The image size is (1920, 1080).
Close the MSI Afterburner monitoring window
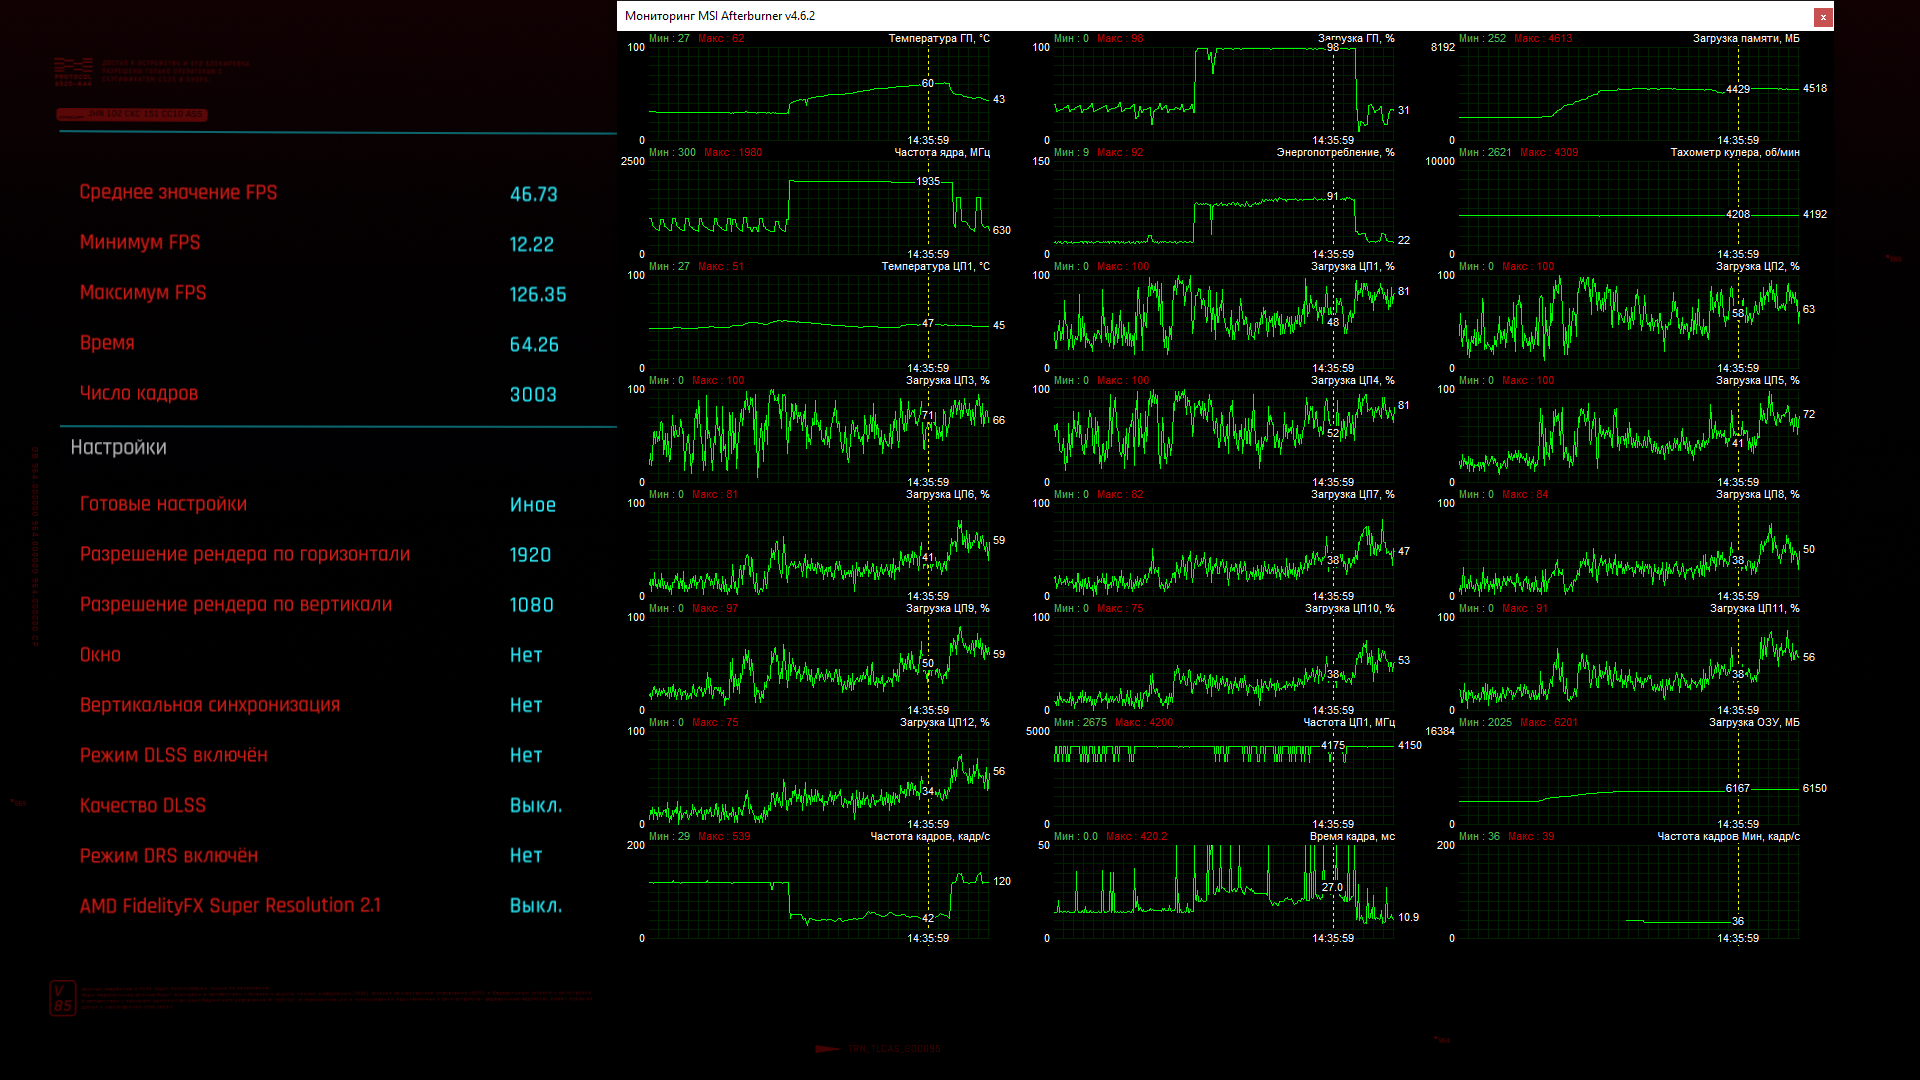pos(1823,17)
